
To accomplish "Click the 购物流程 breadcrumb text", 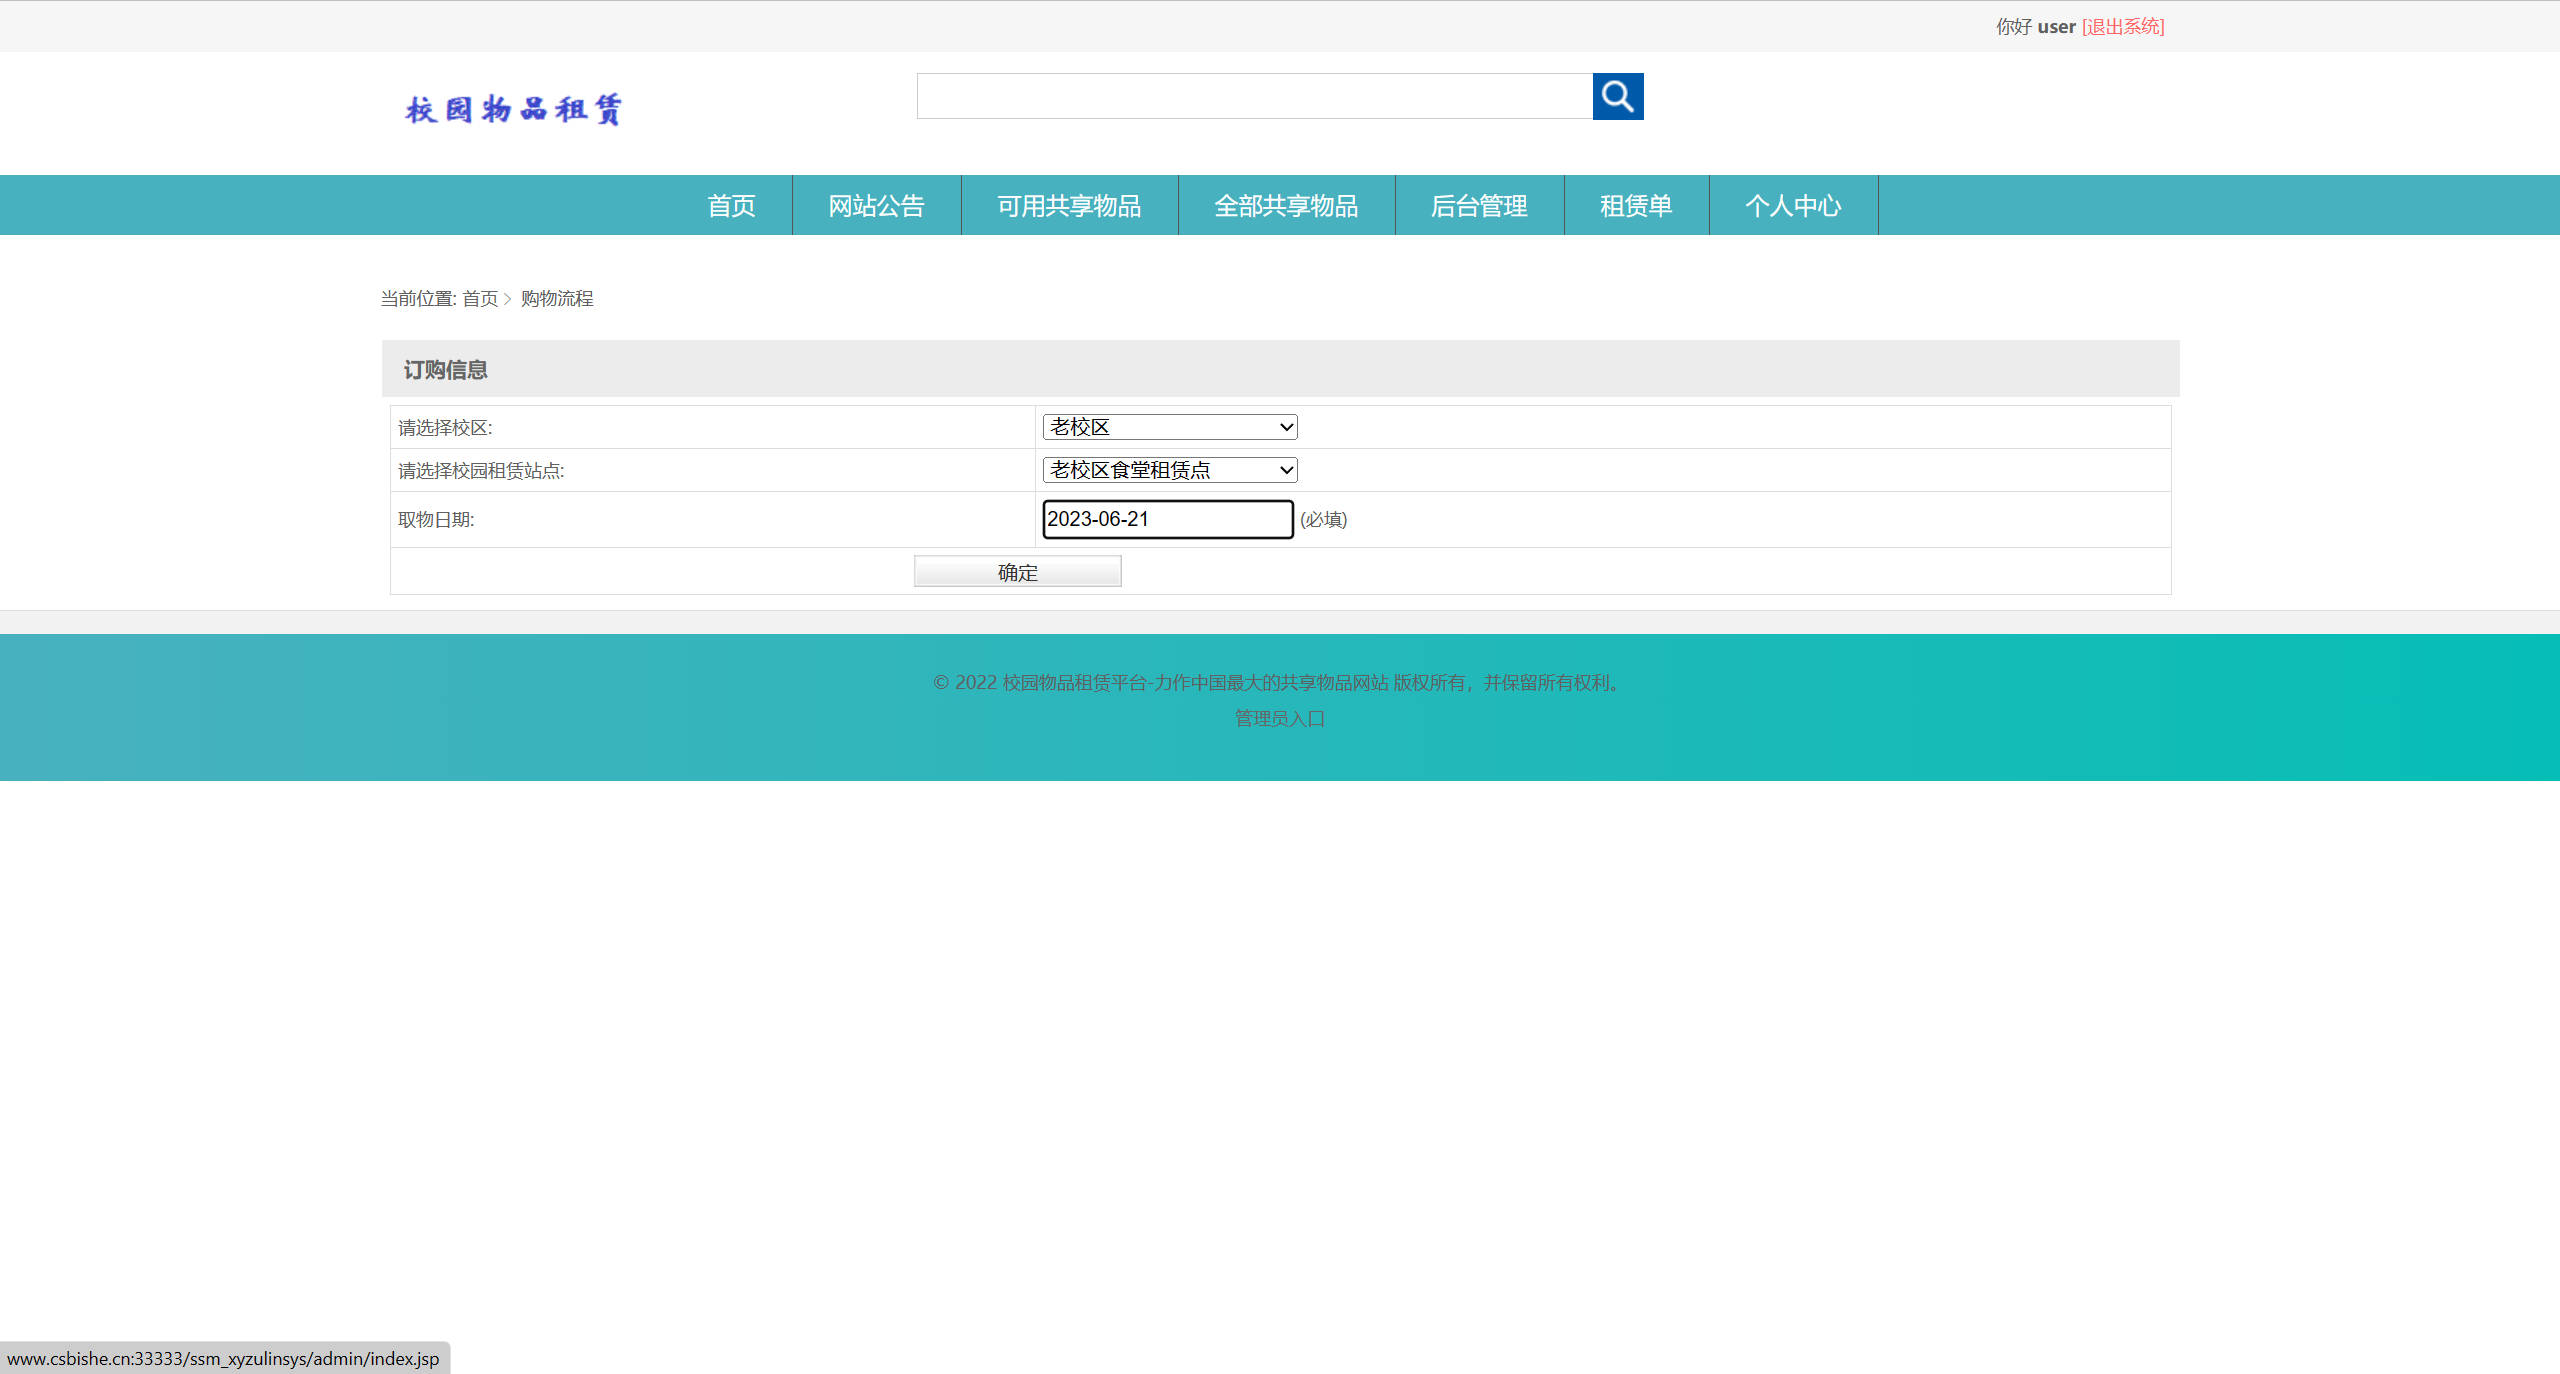I will (x=556, y=298).
